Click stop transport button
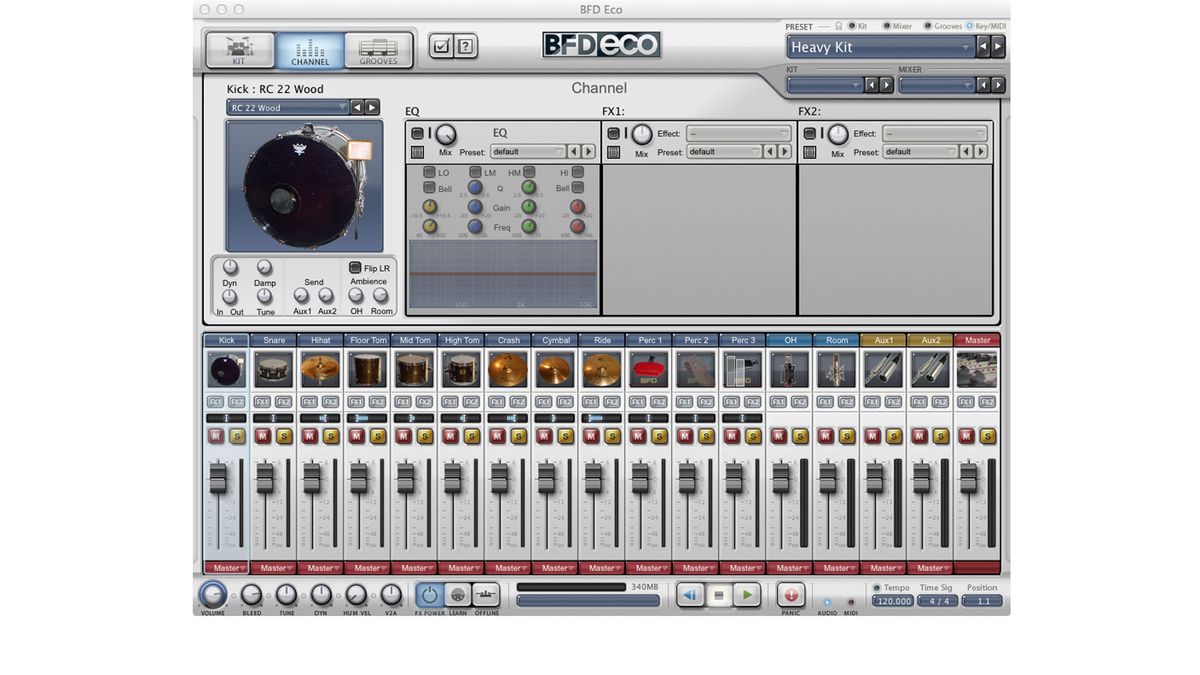 coord(718,596)
